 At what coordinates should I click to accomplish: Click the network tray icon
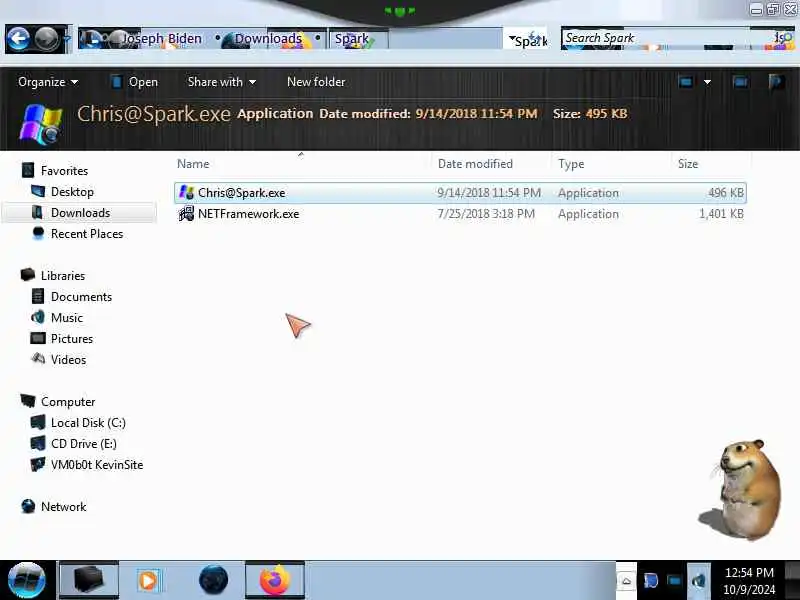(674, 581)
